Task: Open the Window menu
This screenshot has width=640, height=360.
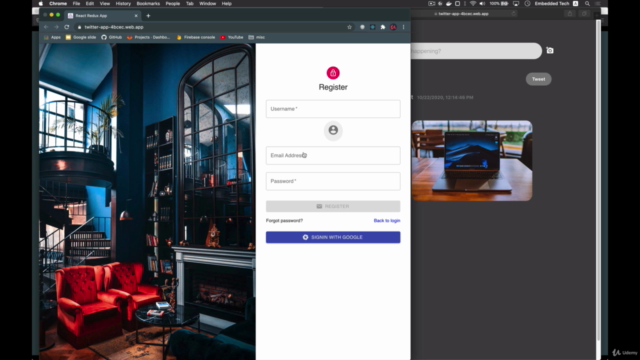Action: pos(208,4)
